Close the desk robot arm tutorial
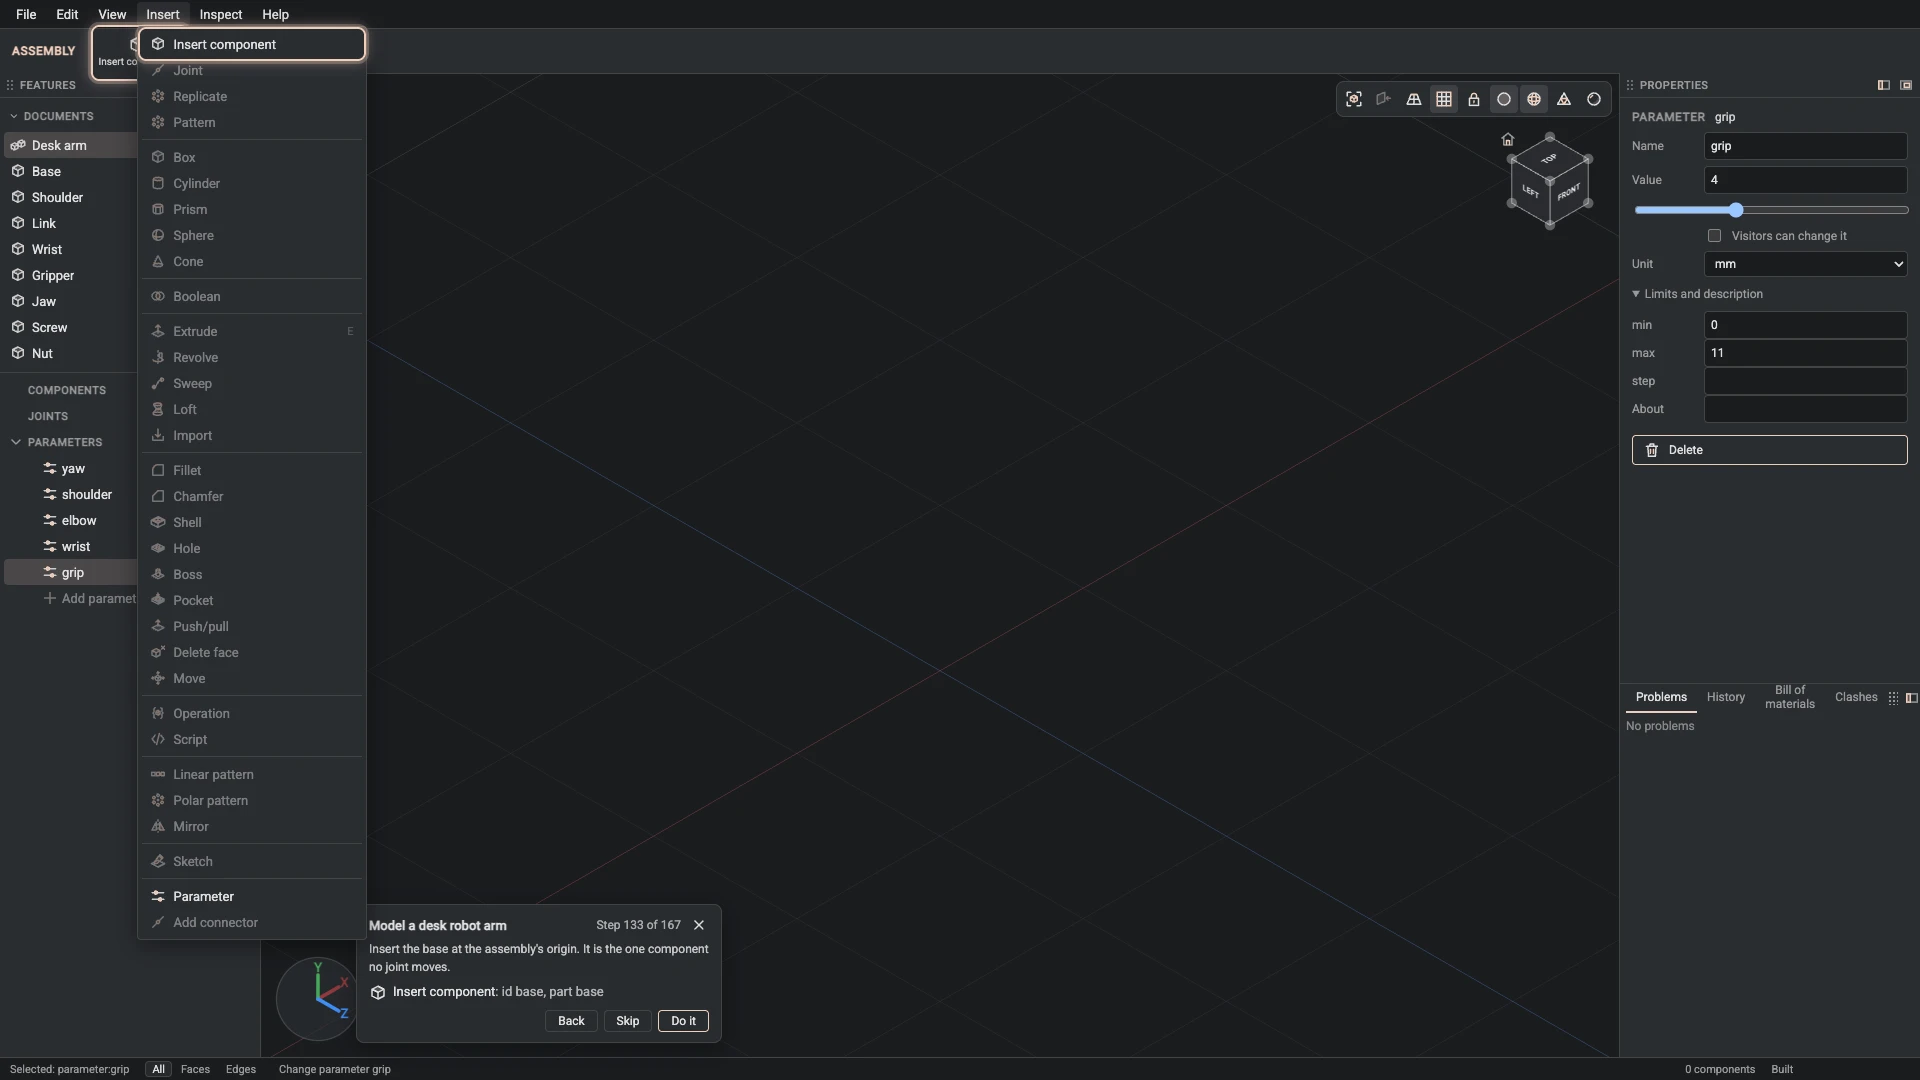 (x=699, y=925)
